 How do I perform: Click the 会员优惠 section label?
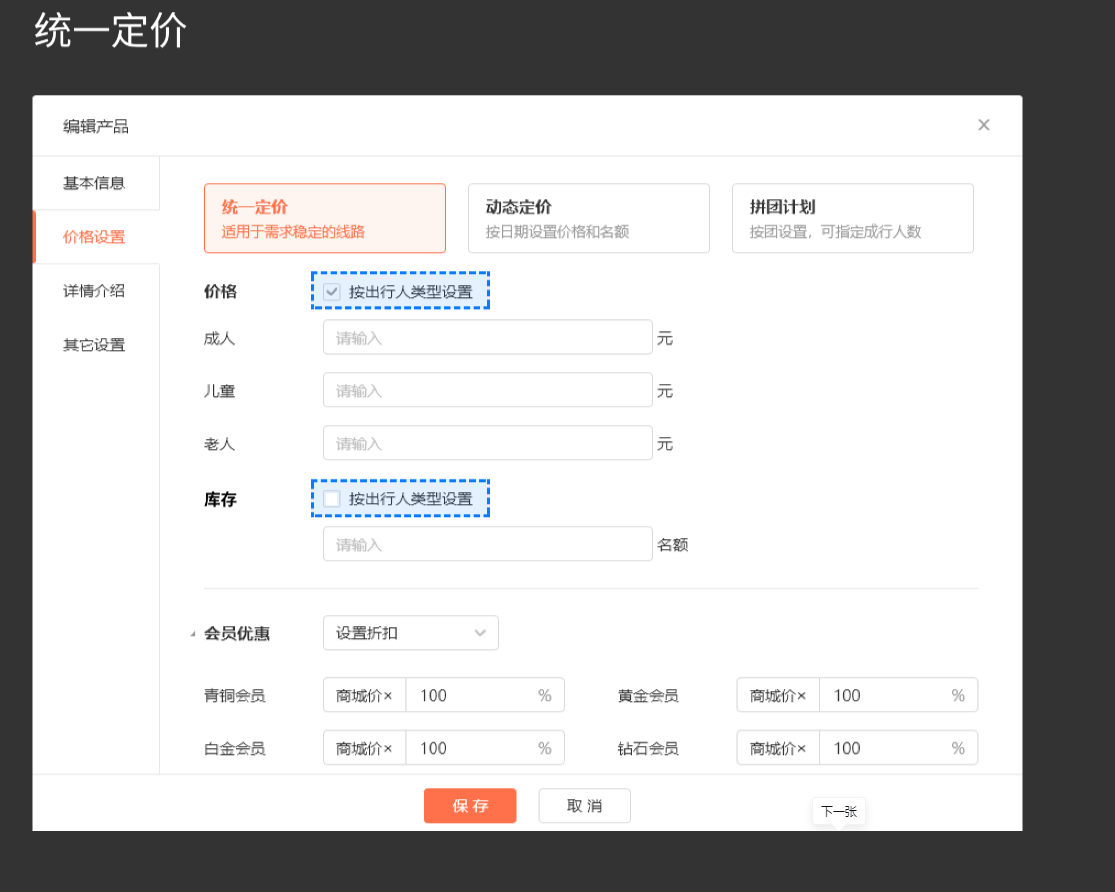(x=237, y=633)
